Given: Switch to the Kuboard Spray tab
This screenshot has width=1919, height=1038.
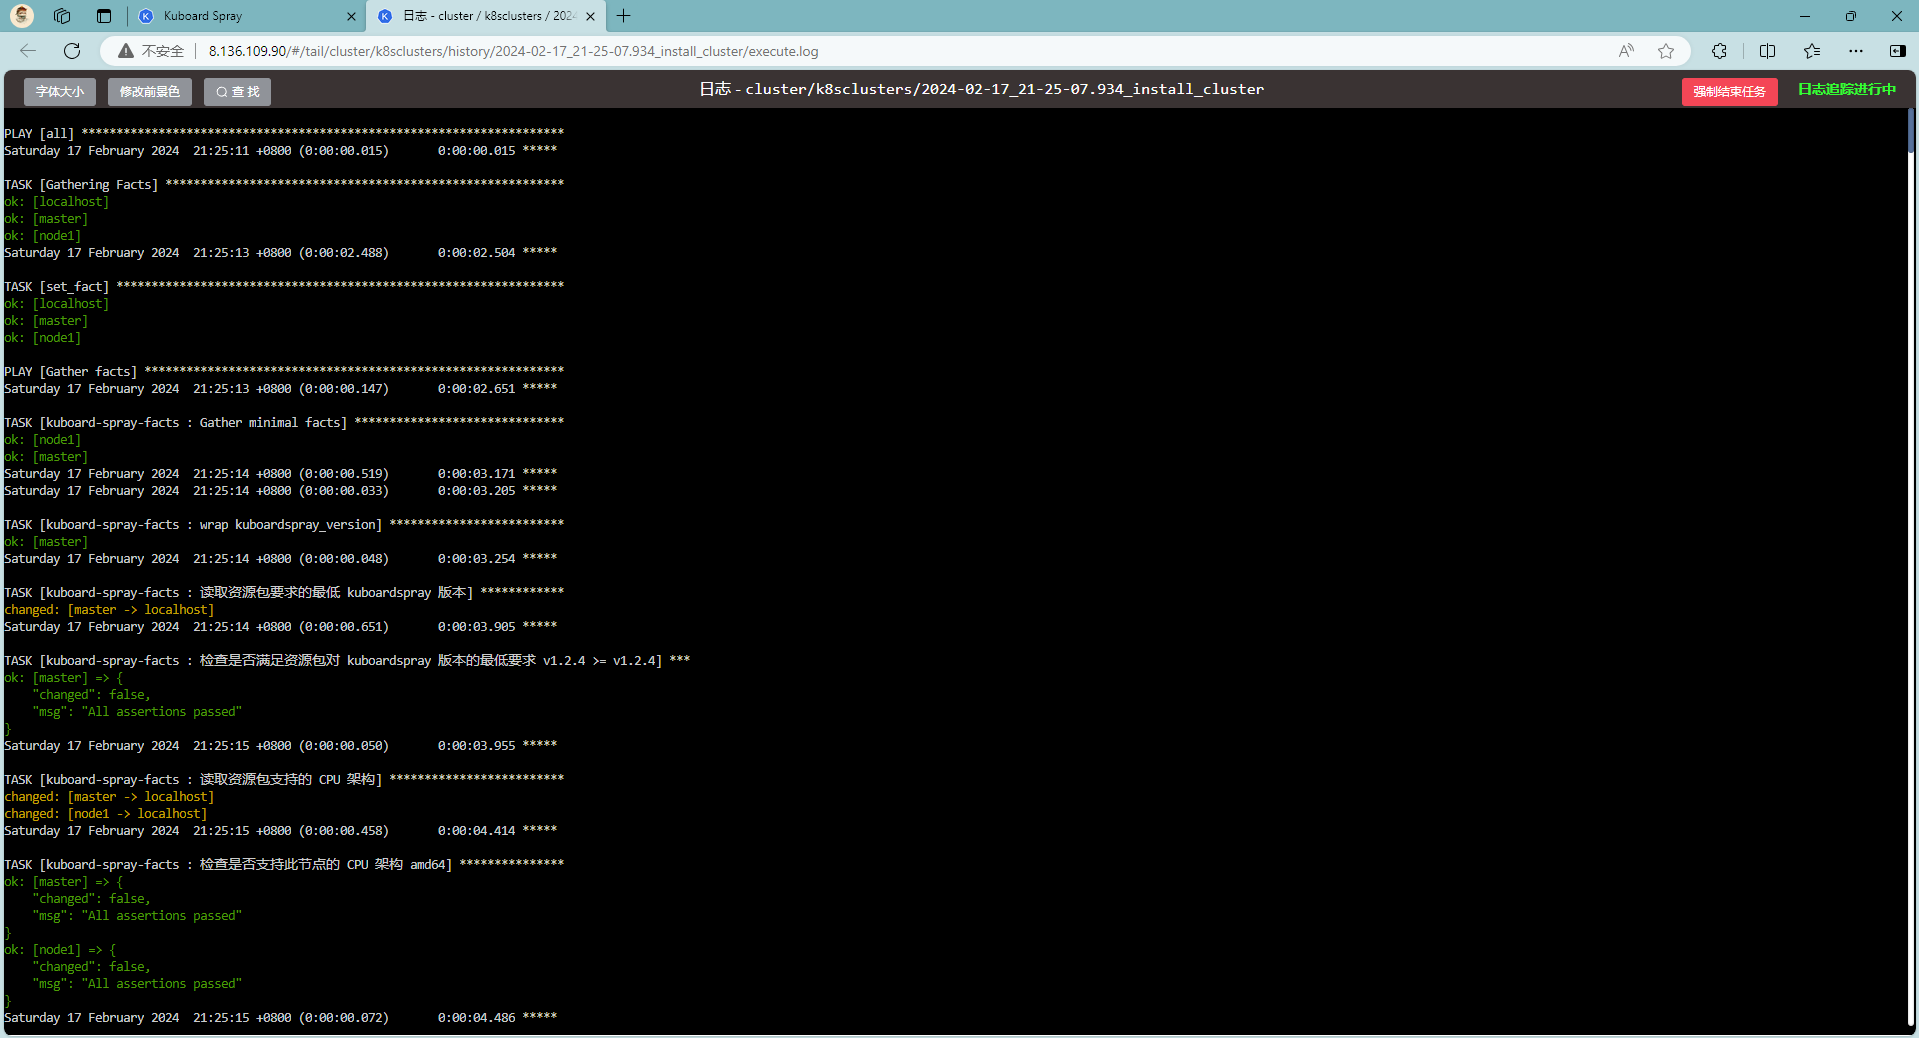Looking at the screenshot, I should click(x=240, y=16).
